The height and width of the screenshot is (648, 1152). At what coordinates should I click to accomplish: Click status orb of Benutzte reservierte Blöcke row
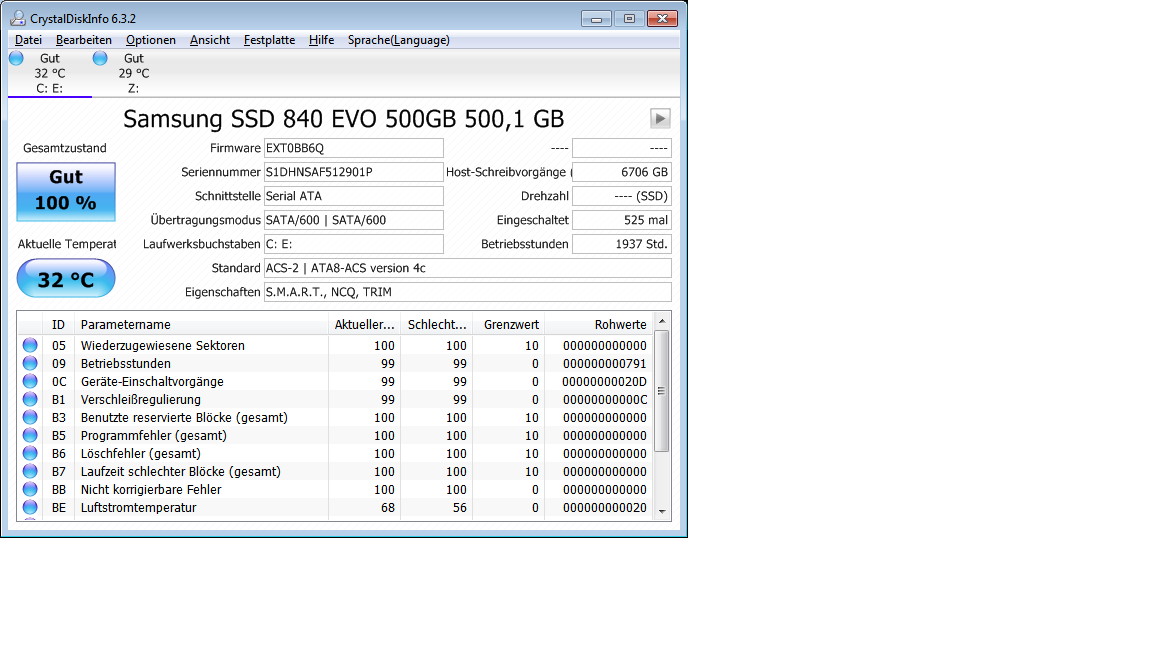(x=30, y=417)
